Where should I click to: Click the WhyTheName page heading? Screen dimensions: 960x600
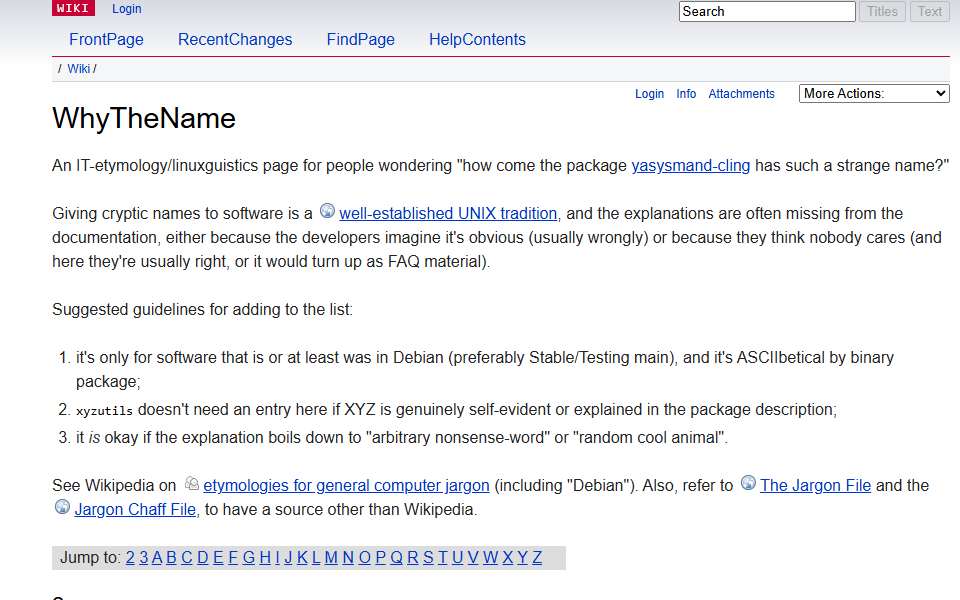[x=144, y=118]
